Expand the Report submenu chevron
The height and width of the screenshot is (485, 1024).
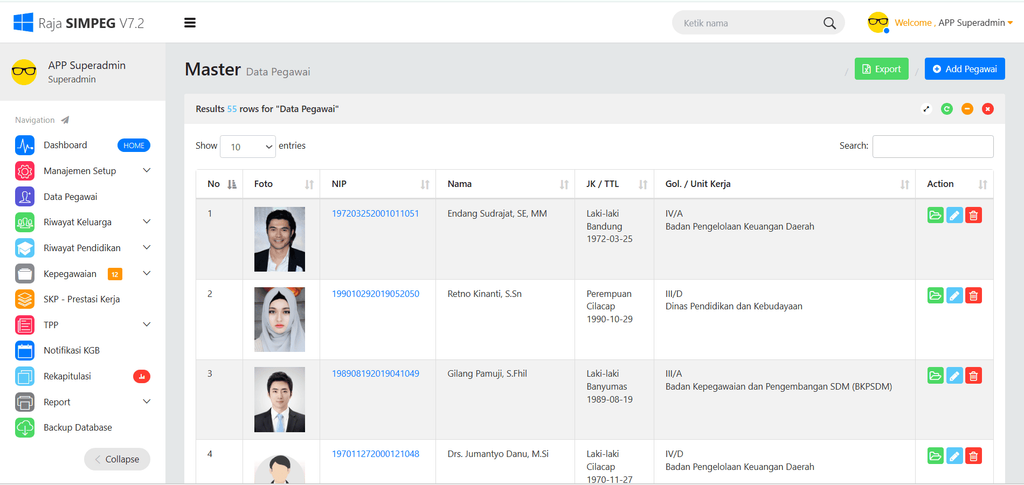click(x=147, y=401)
